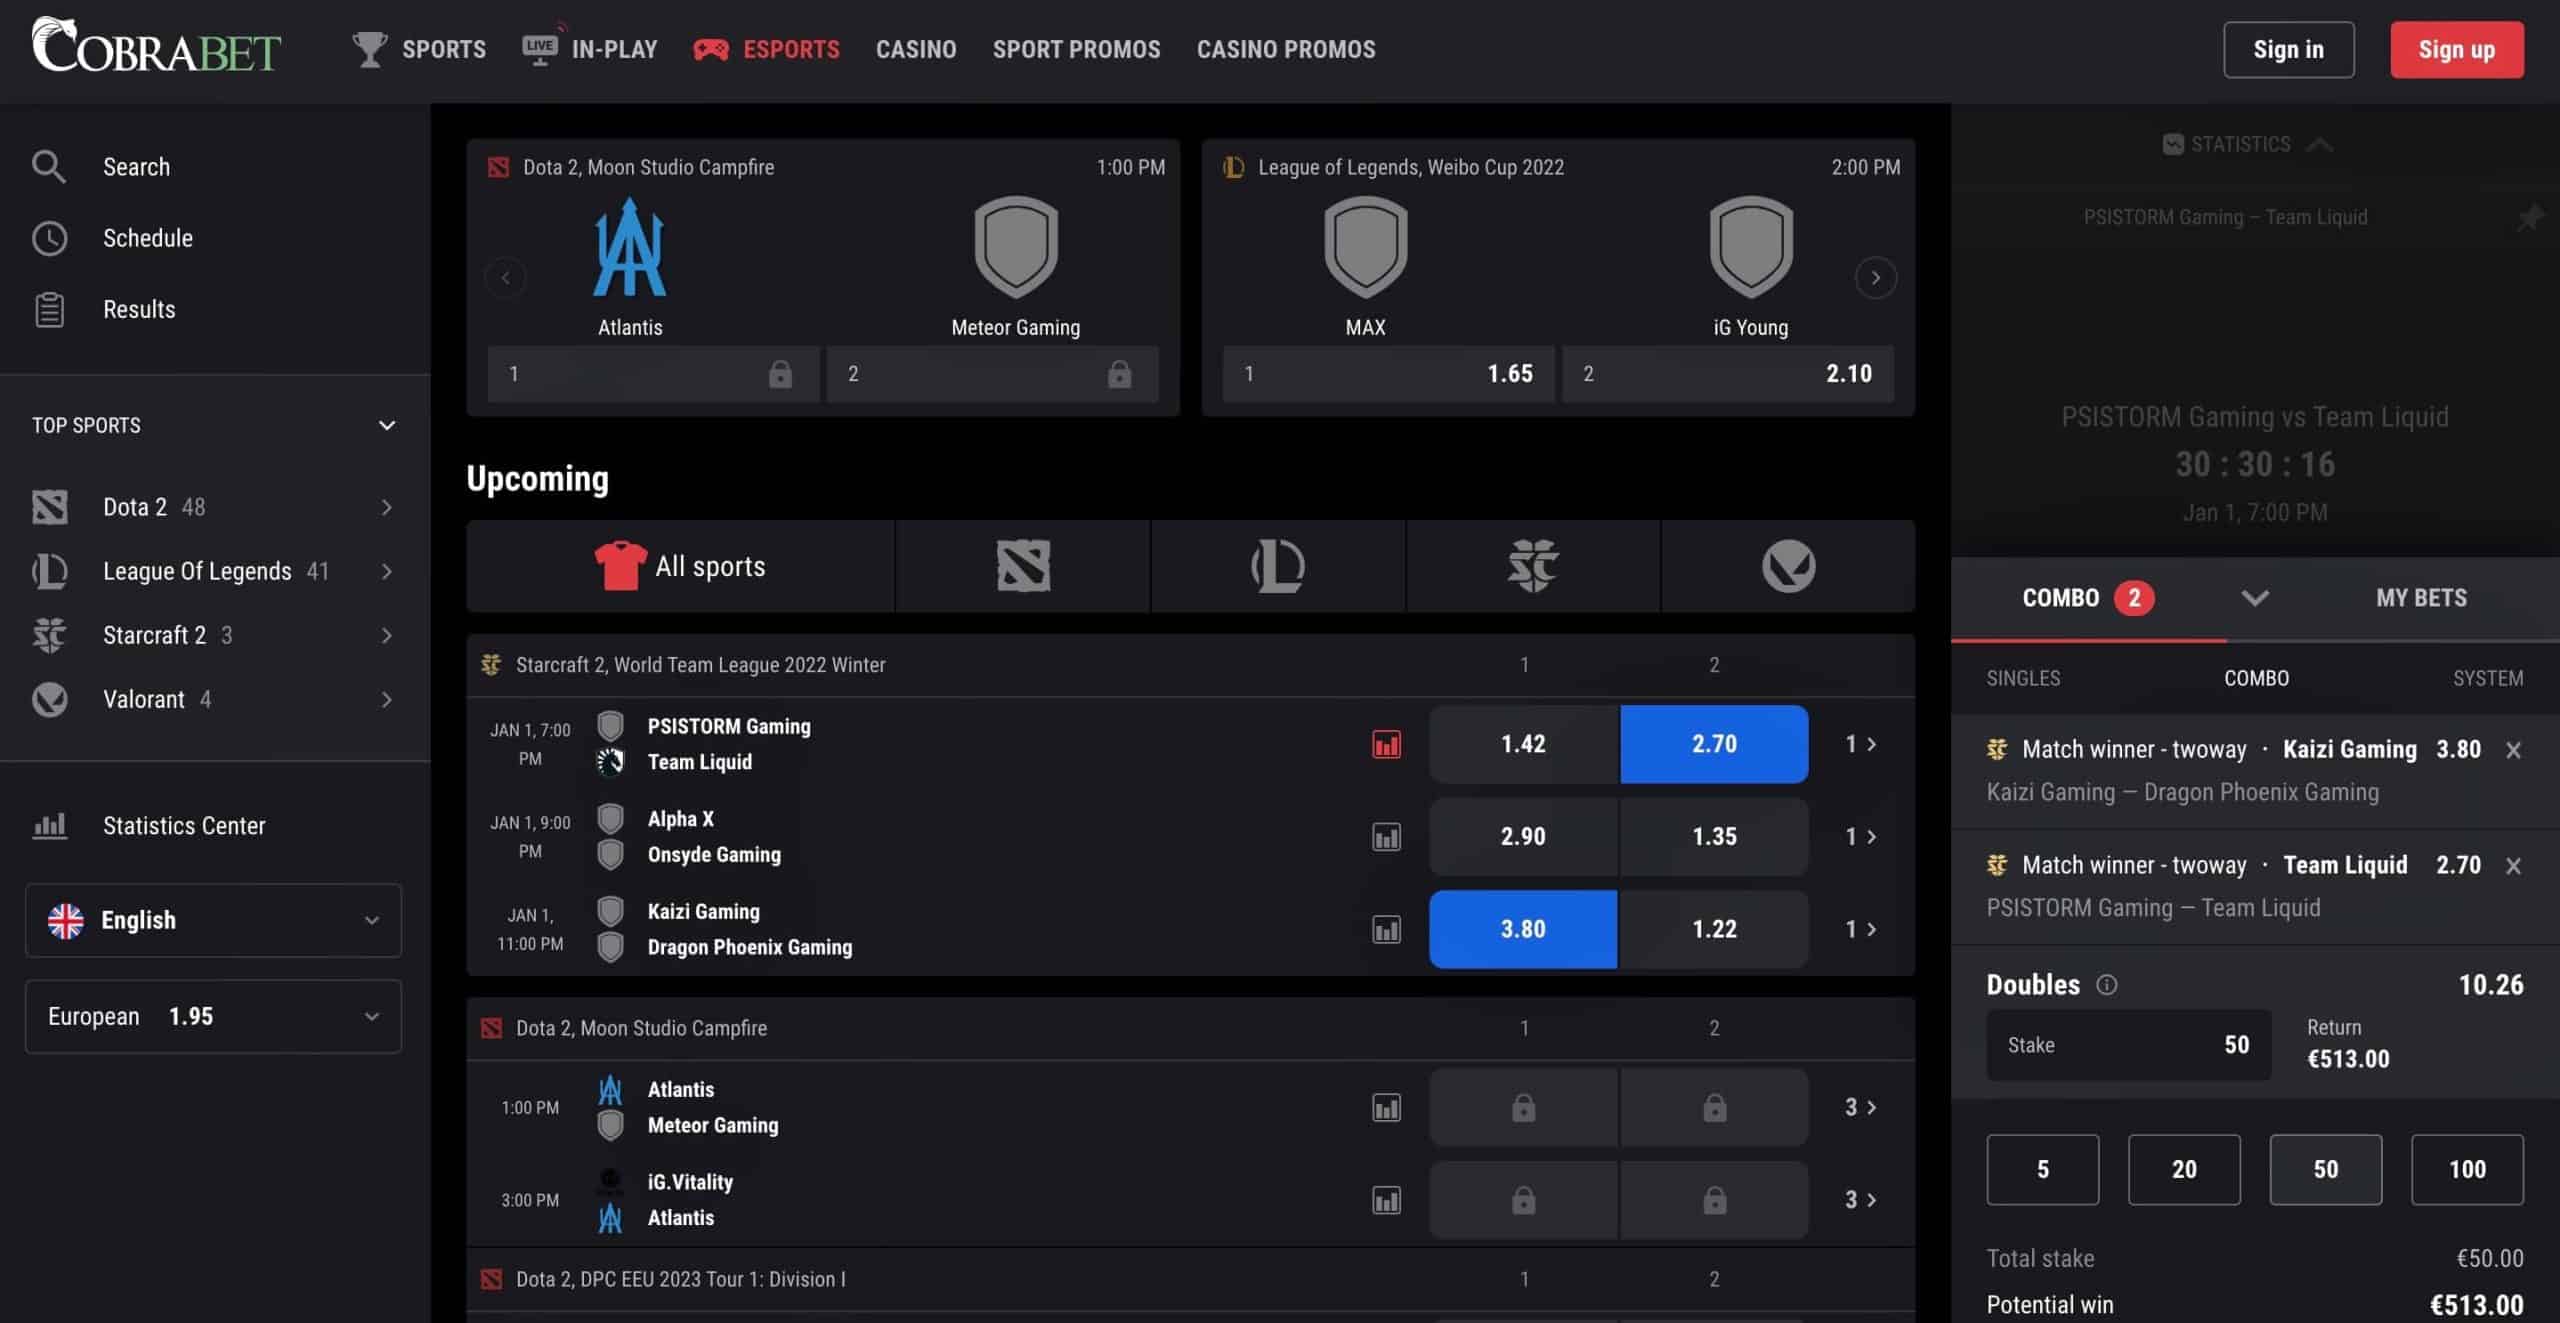Switch to MY BETS tab
Screen dimensions: 2560x1323
point(2420,598)
